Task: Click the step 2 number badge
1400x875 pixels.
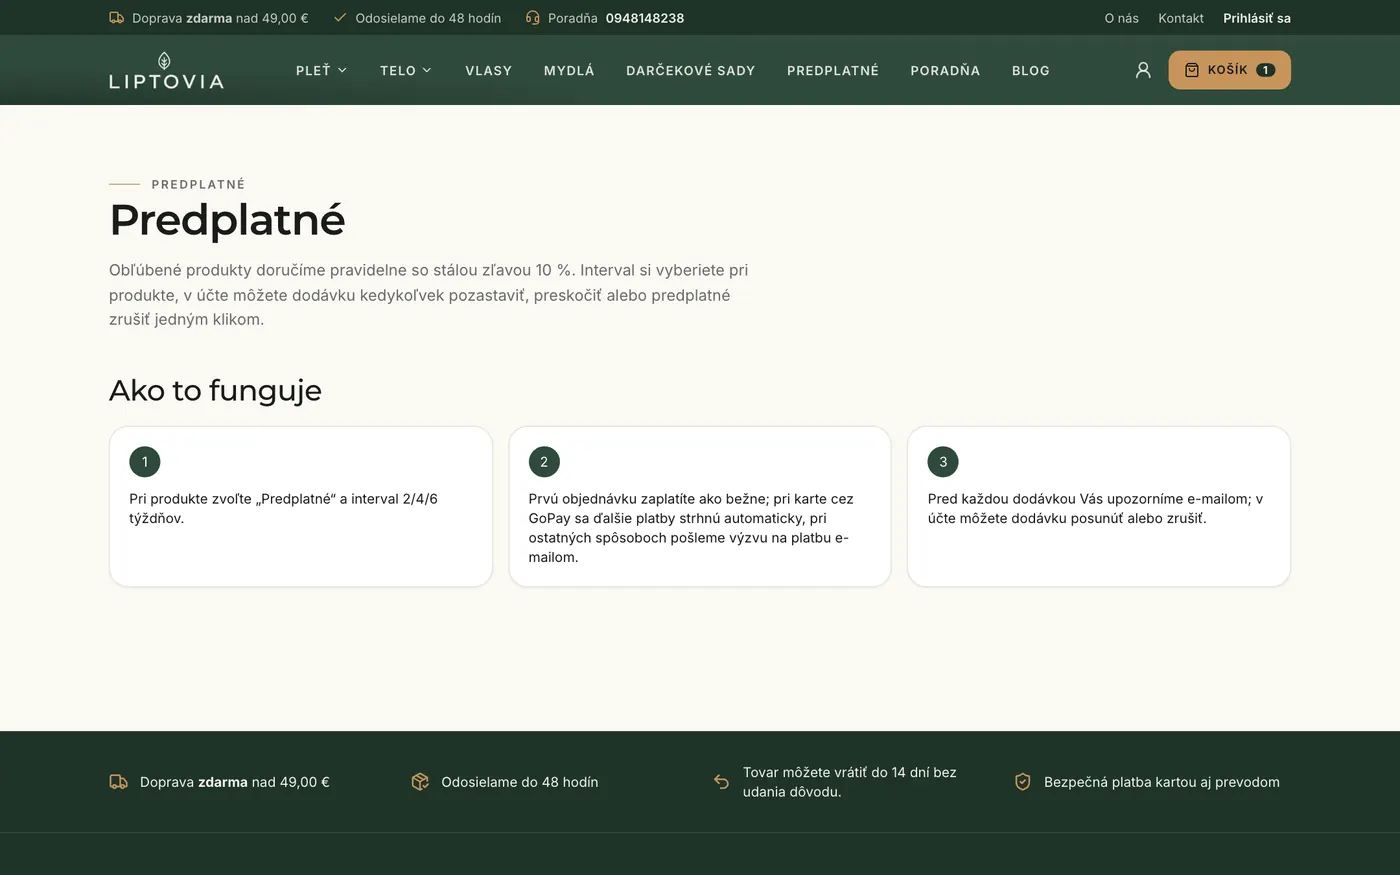Action: click(544, 462)
